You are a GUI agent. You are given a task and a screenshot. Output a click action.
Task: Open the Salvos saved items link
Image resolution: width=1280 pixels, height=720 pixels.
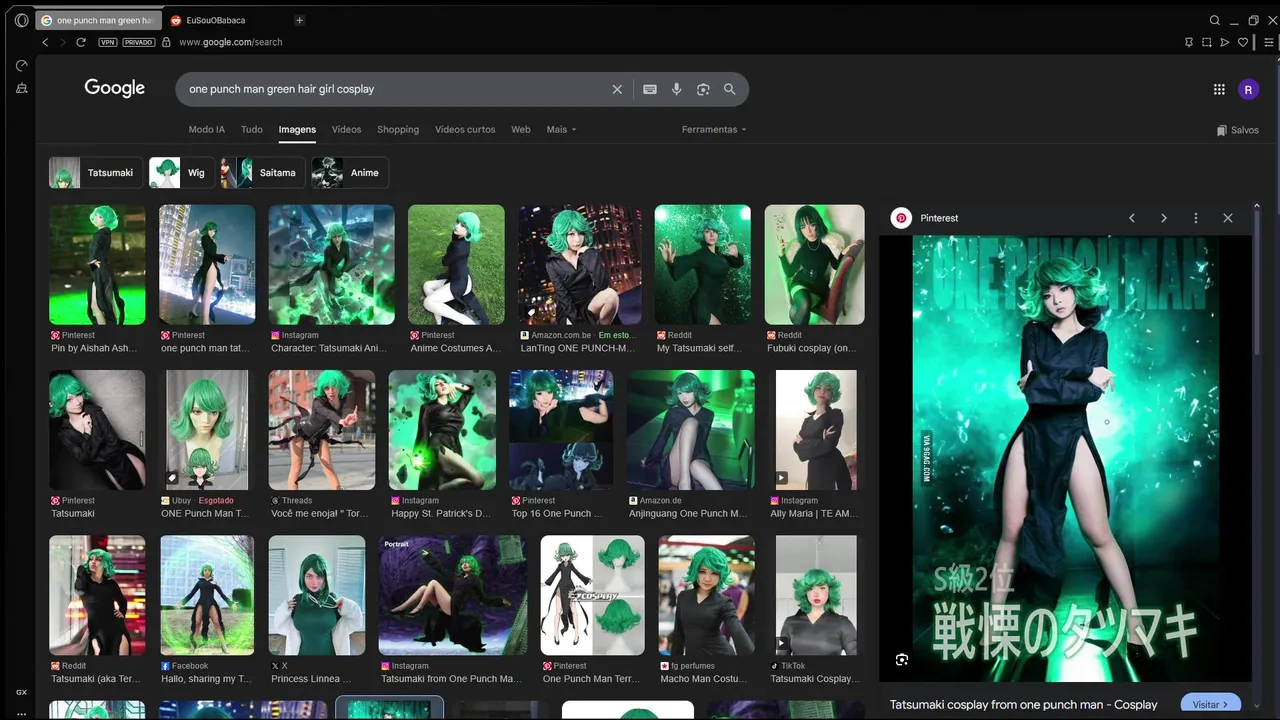click(1238, 130)
